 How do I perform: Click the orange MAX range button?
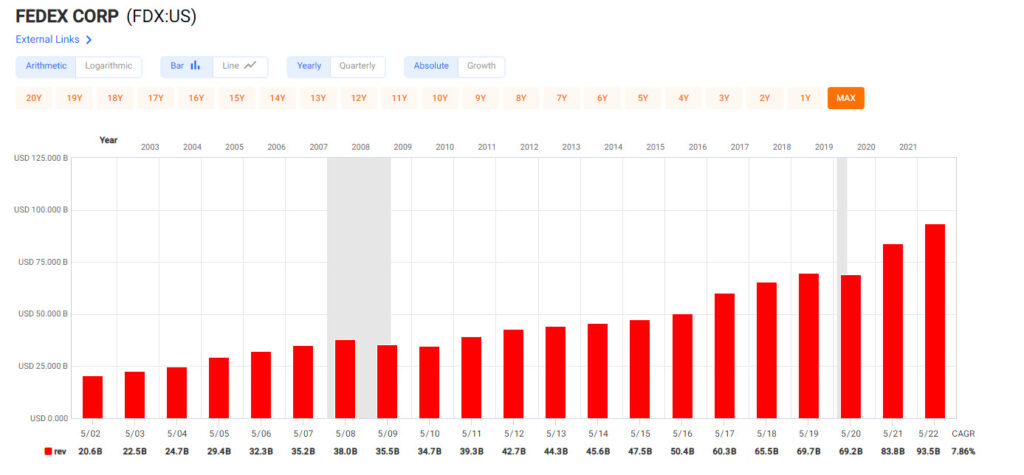coord(846,98)
